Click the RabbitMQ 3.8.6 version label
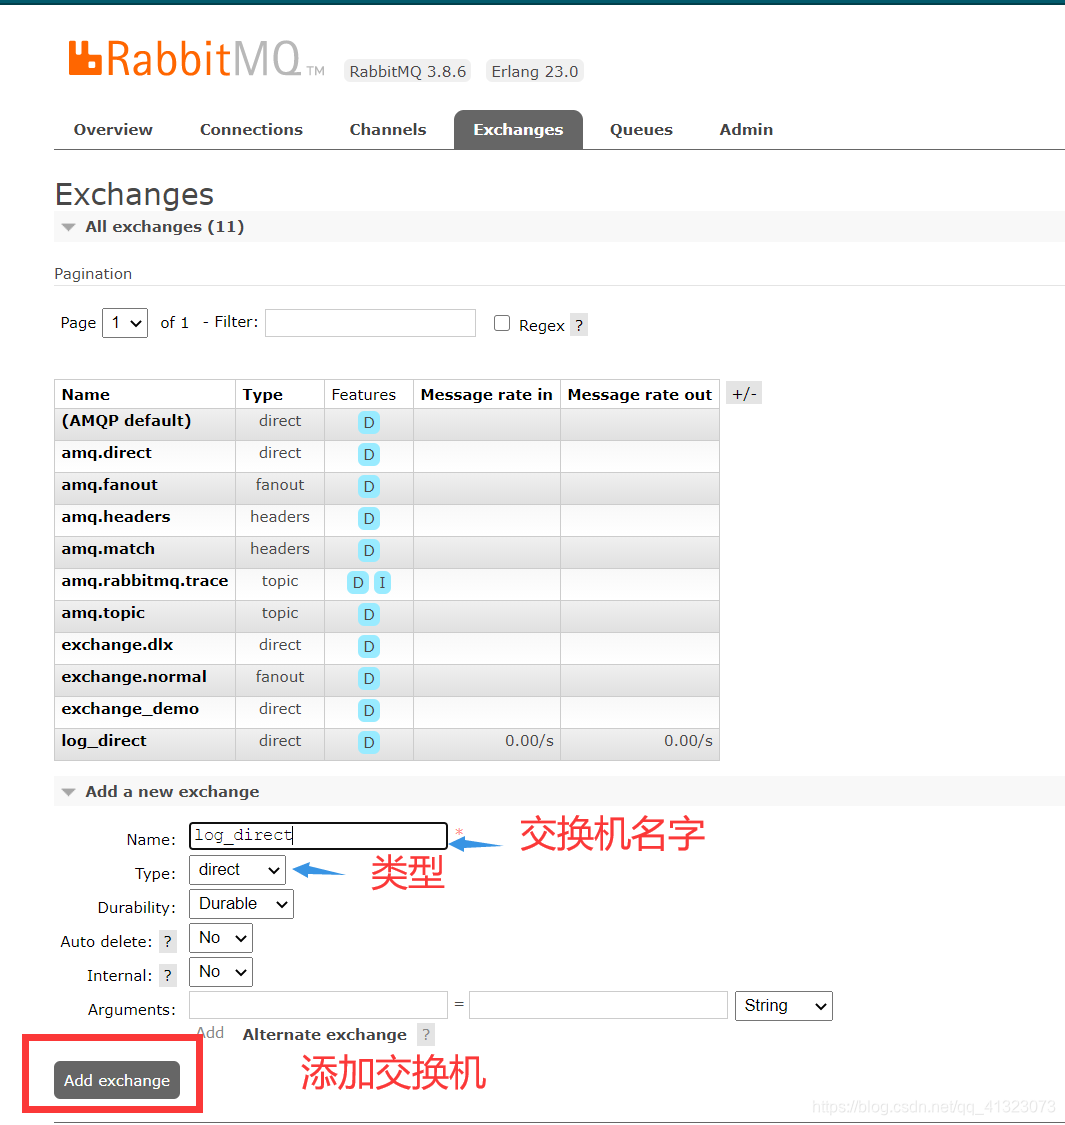The image size is (1065, 1125). click(408, 71)
